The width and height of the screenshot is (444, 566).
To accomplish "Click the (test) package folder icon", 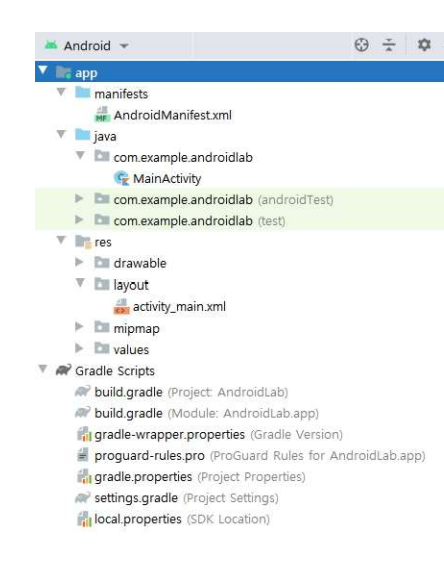I will coord(101,219).
